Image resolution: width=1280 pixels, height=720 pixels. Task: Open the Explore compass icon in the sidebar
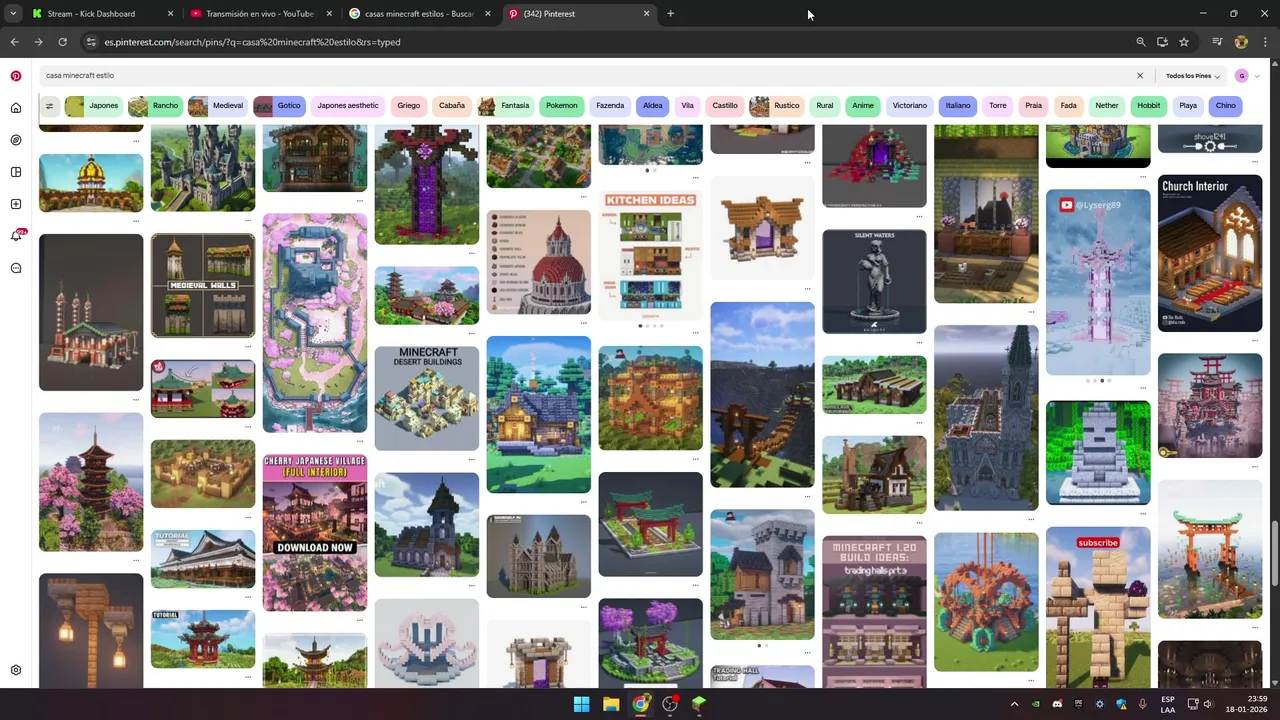[x=16, y=140]
